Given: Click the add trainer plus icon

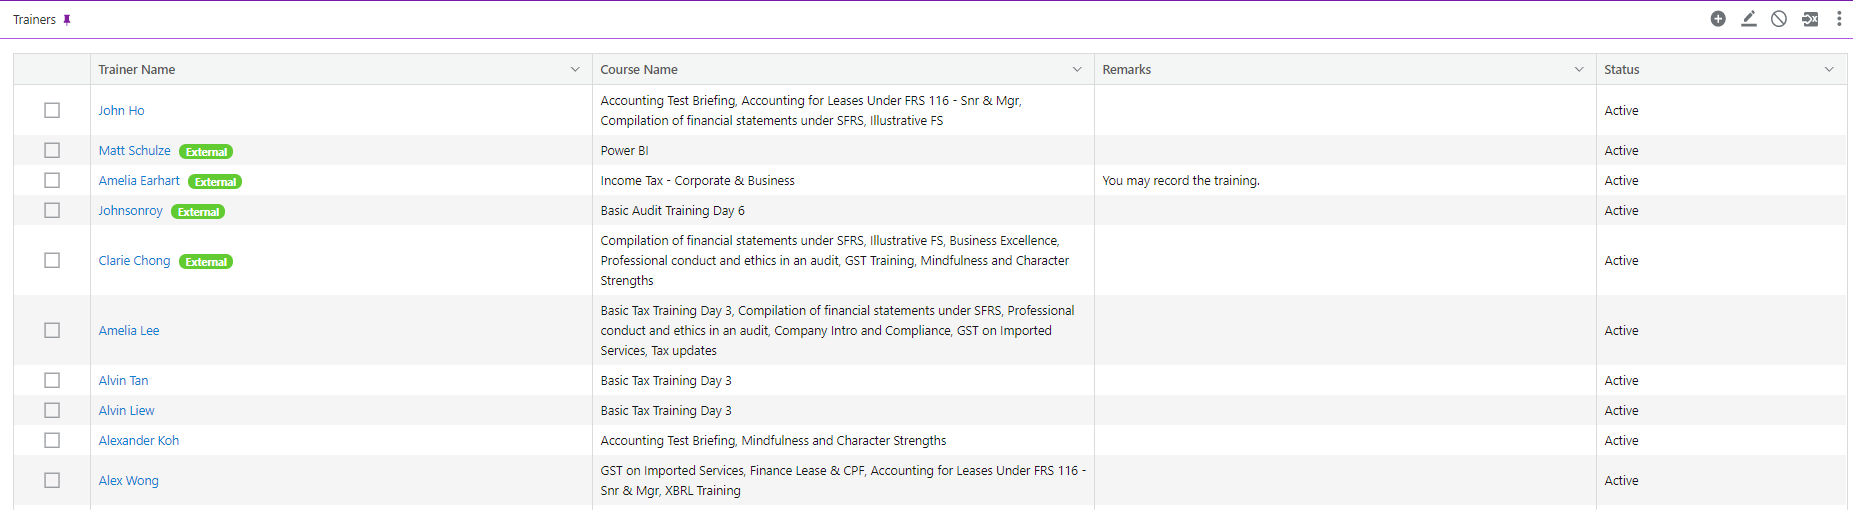Looking at the screenshot, I should click(x=1718, y=19).
